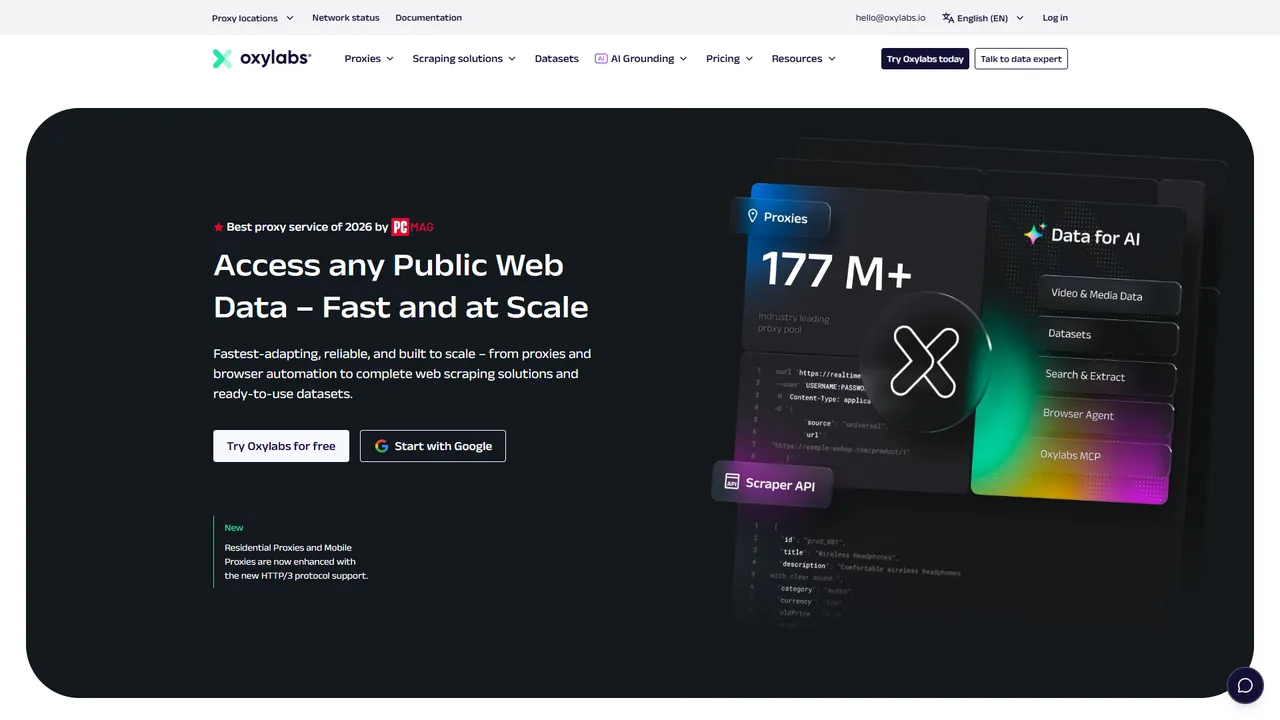
Task: Click Start with Google button
Action: point(433,446)
